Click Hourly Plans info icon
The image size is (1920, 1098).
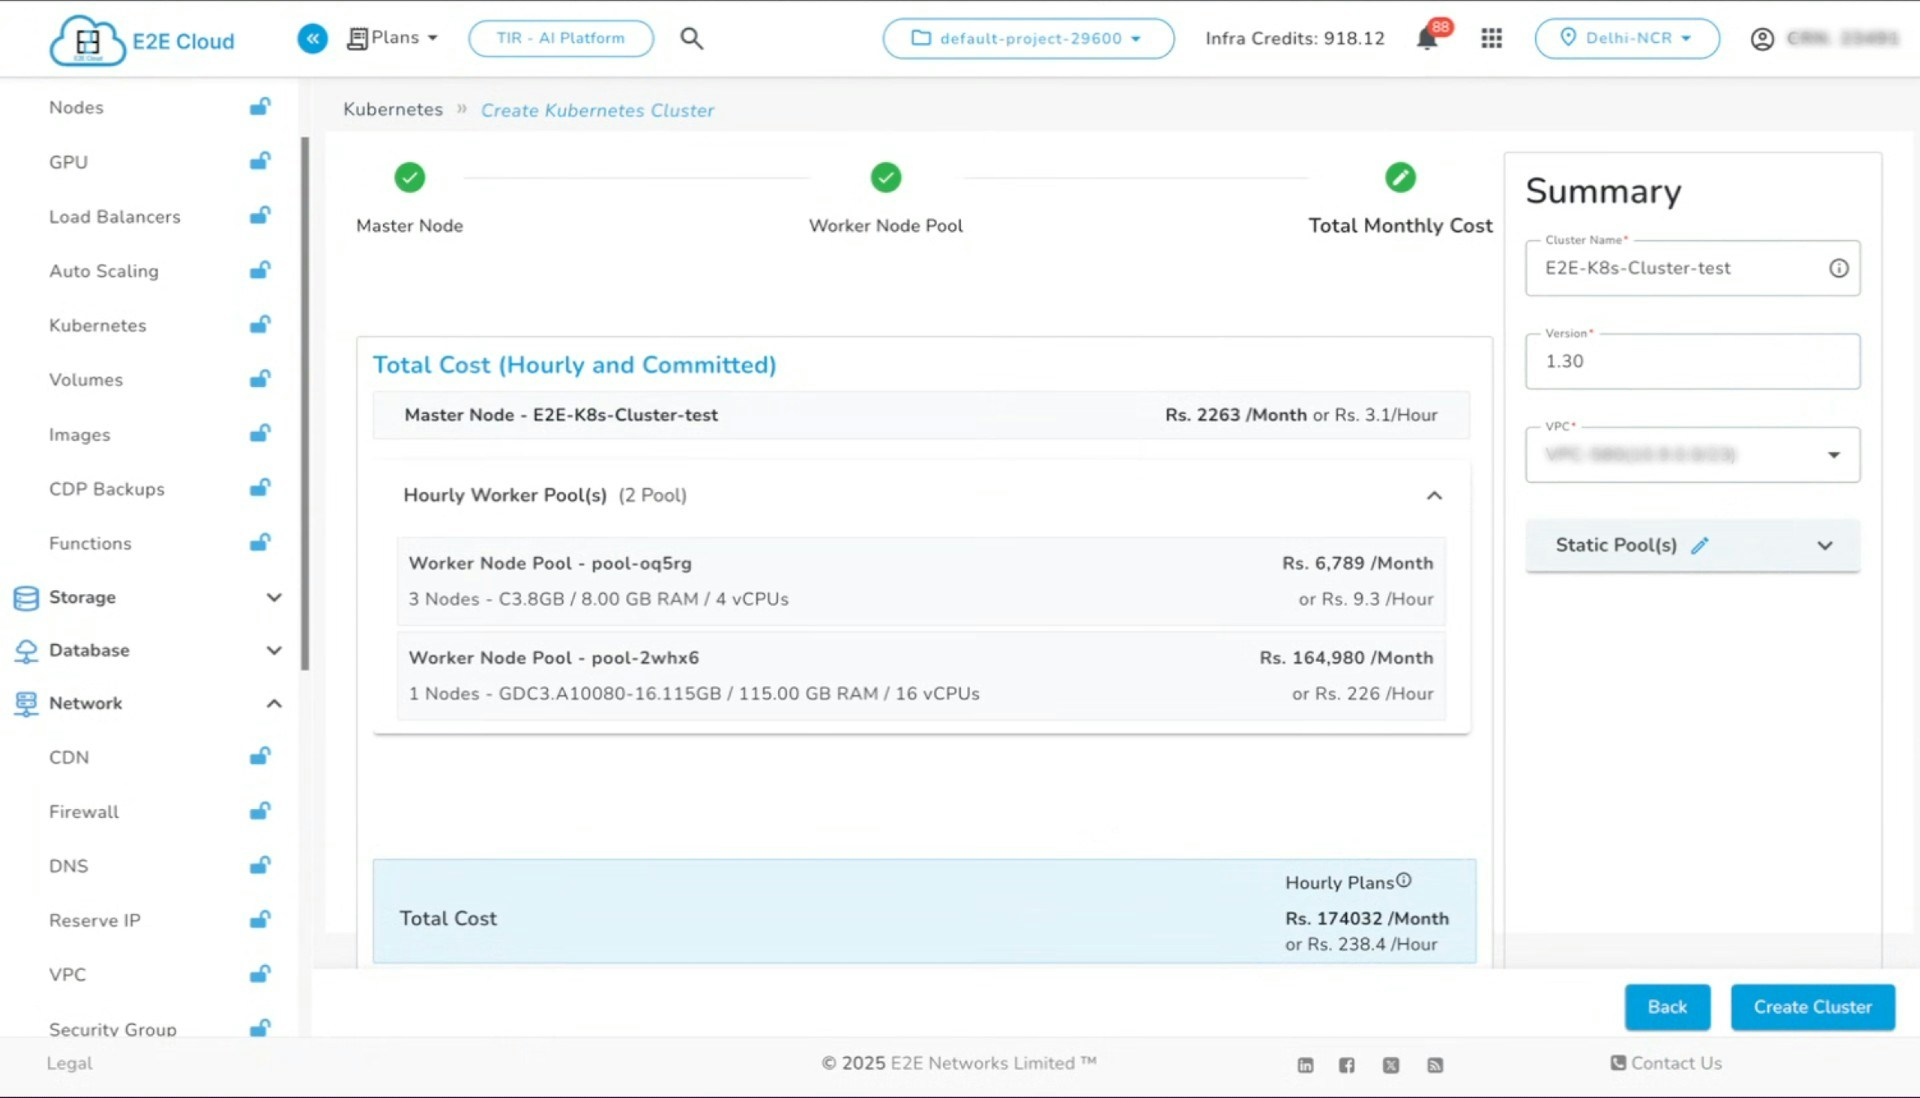pyautogui.click(x=1404, y=881)
